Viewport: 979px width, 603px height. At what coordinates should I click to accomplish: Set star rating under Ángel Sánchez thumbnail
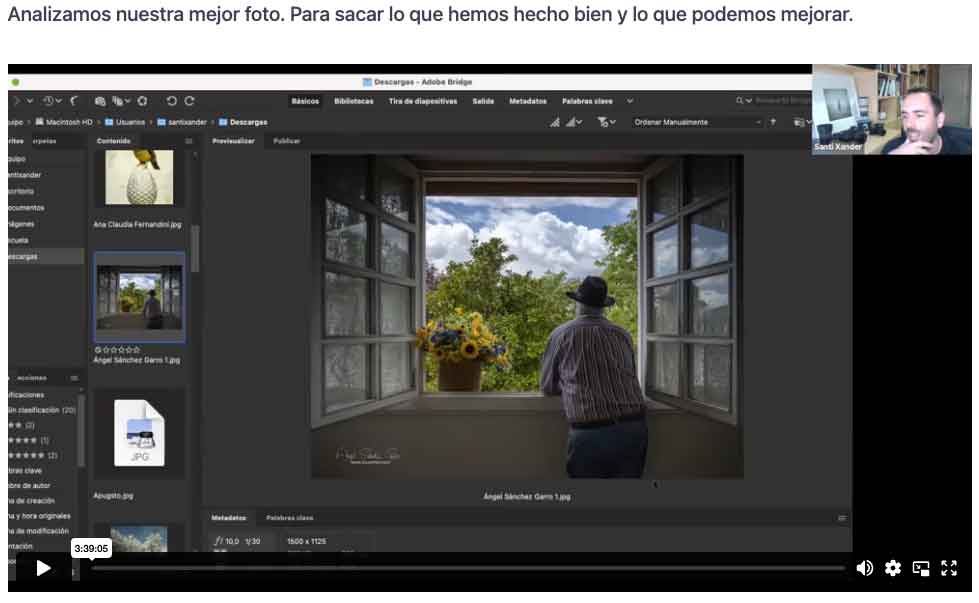(x=117, y=350)
